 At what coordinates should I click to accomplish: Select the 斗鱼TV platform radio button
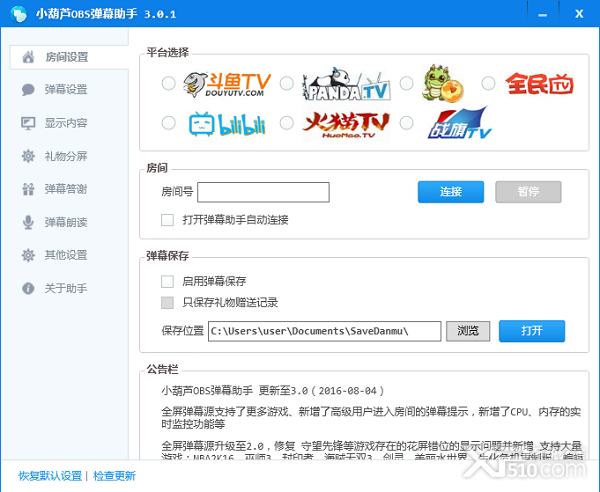168,83
